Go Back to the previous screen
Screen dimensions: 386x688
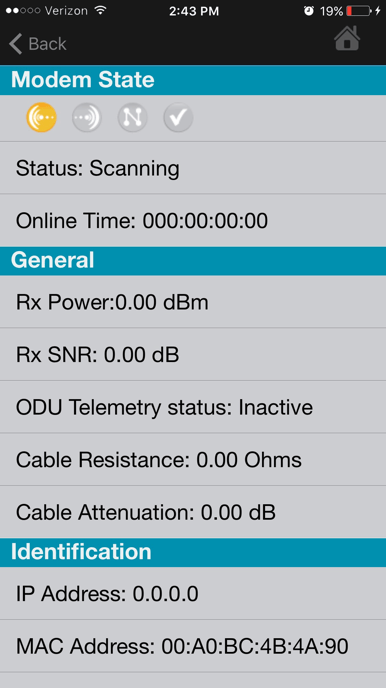[38, 44]
